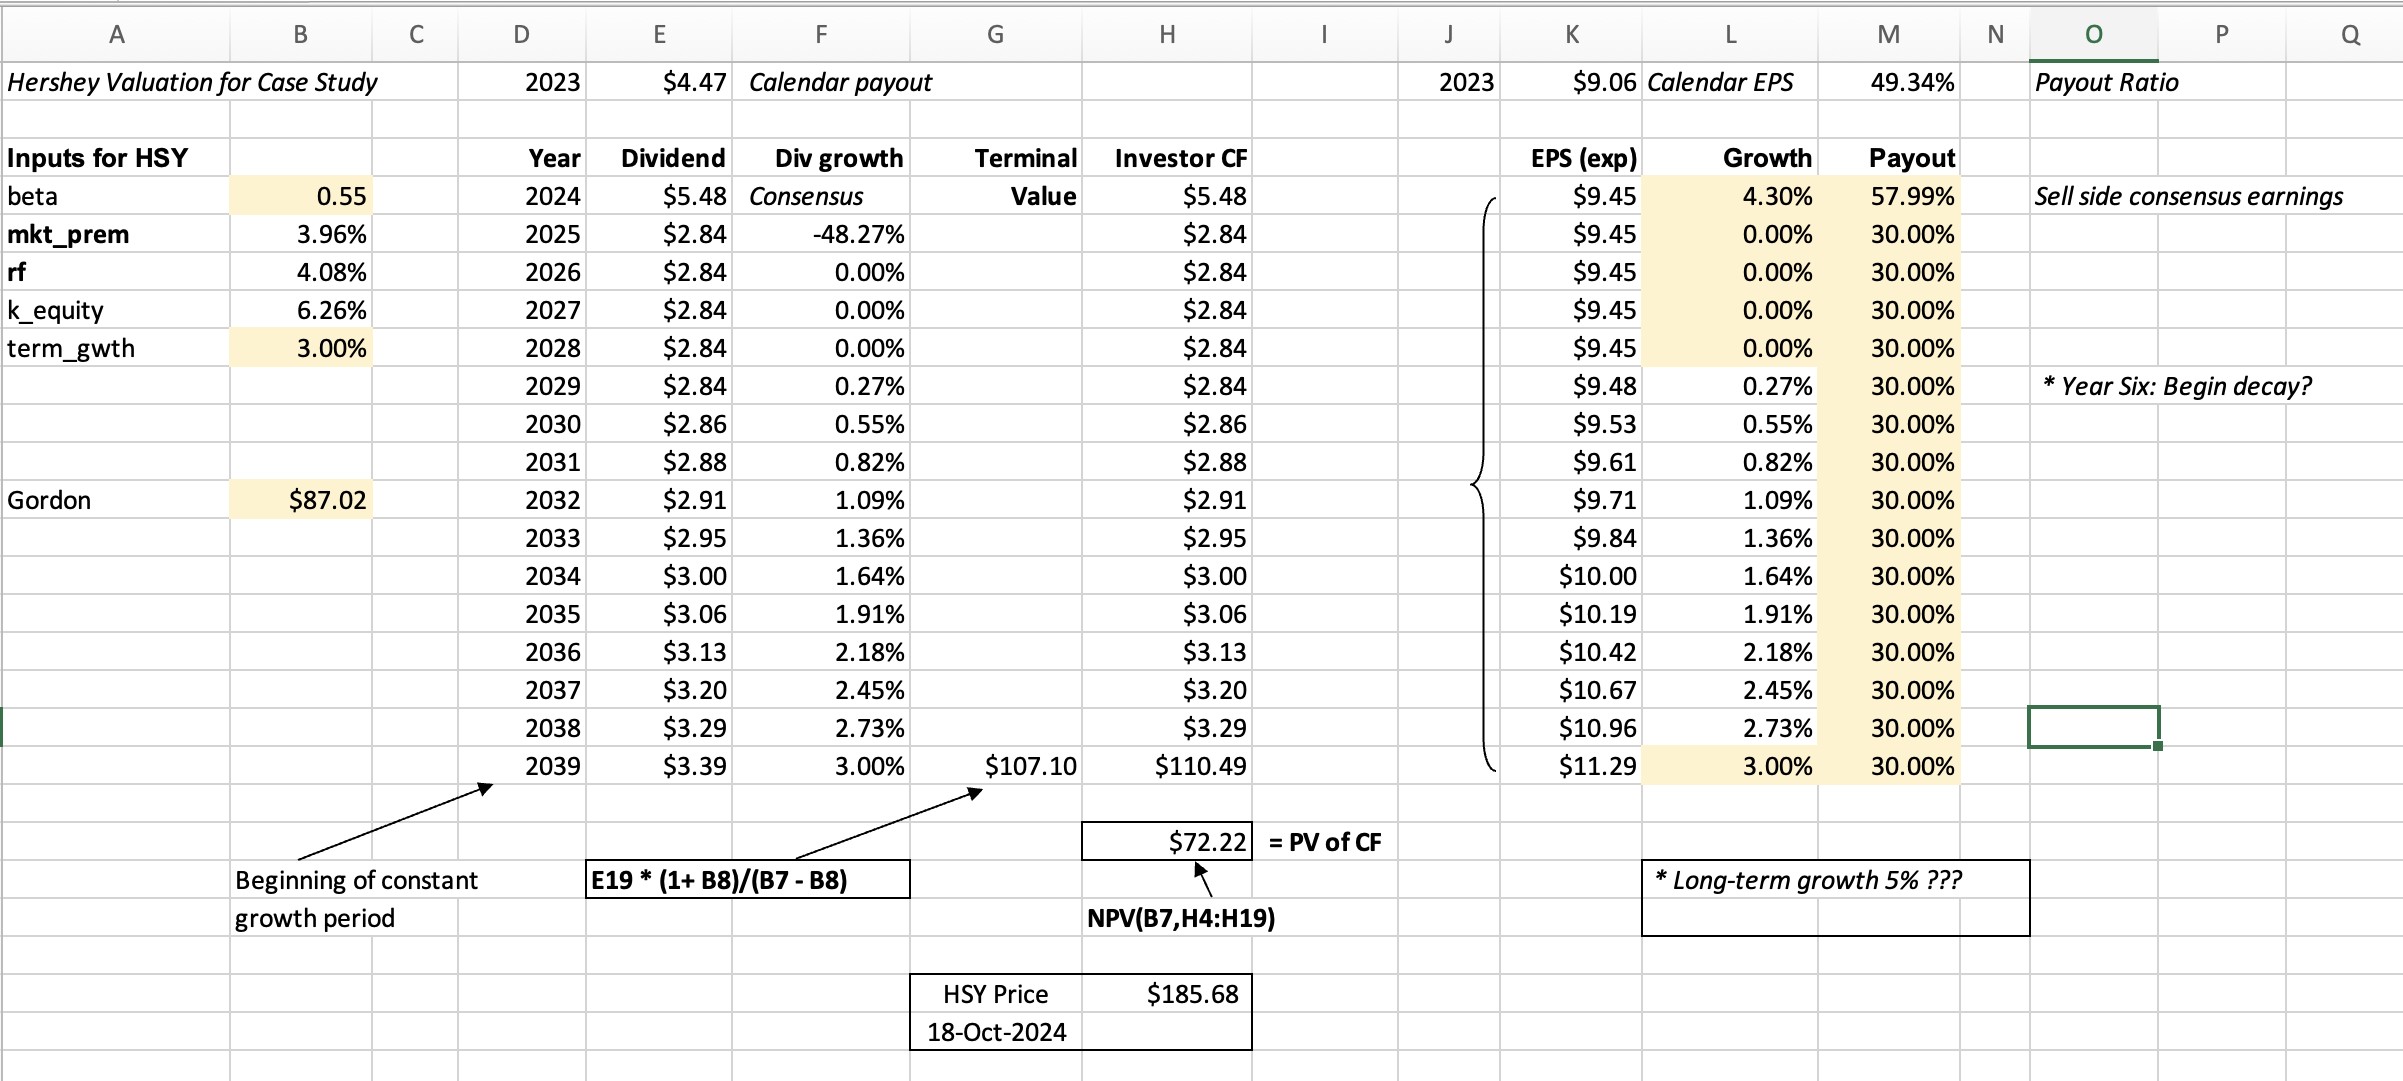The width and height of the screenshot is (2403, 1081).
Task: Click the PV of CF cell showing $72.22
Action: click(1165, 841)
